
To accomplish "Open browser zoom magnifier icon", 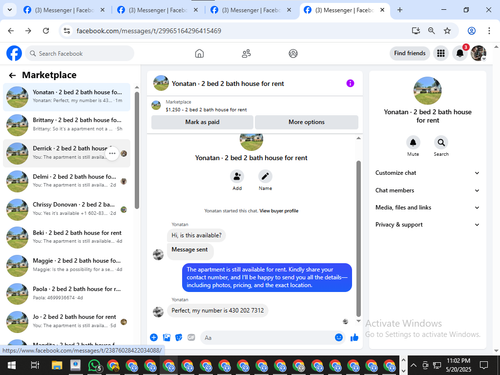I will point(431,31).
